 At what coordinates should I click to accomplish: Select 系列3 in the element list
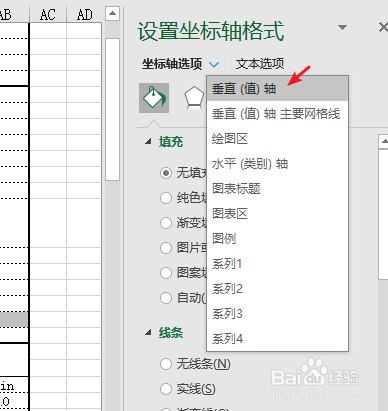[277, 314]
